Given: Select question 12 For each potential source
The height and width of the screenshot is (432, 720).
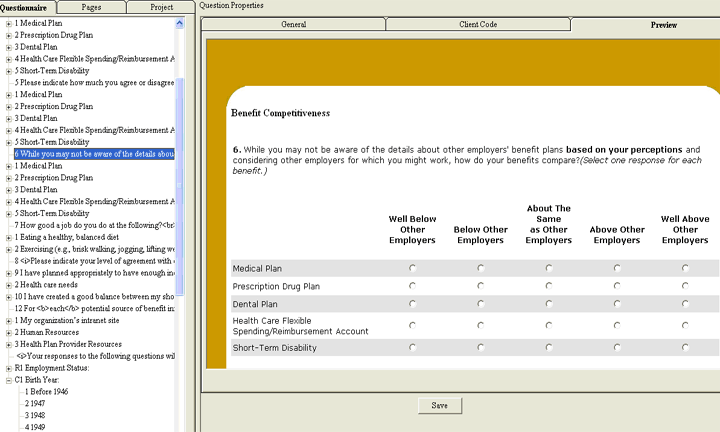Looking at the screenshot, I should [94, 309].
